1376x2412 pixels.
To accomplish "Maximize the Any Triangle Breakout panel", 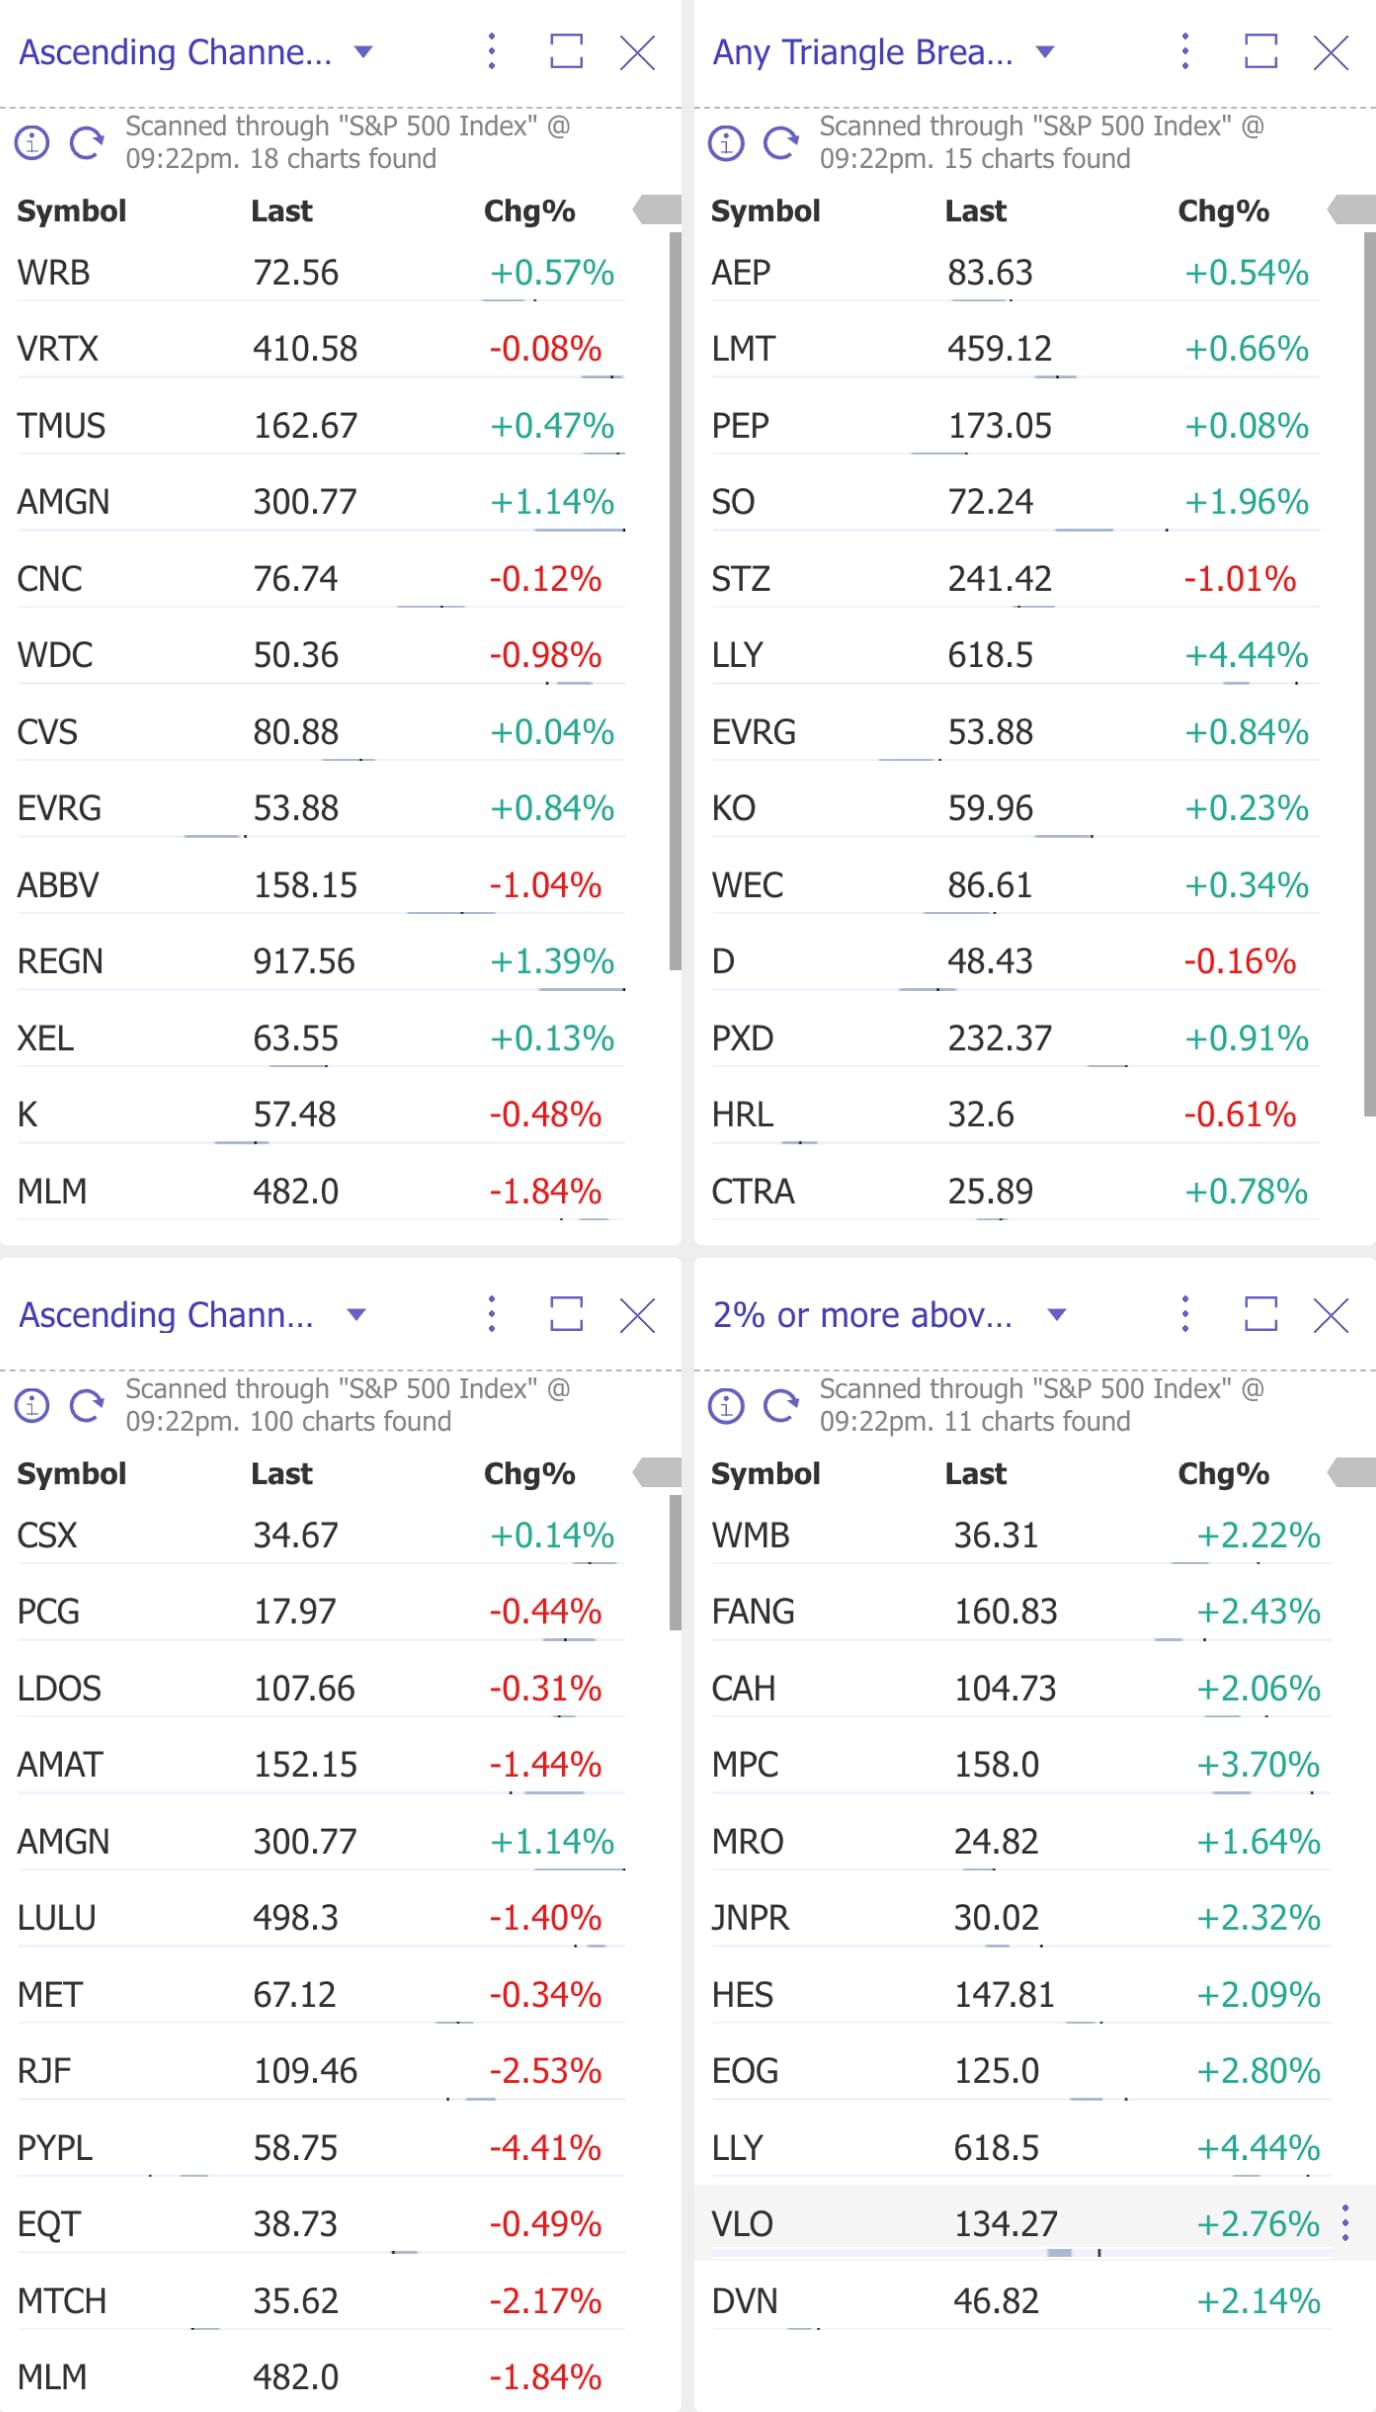I will click(1262, 53).
